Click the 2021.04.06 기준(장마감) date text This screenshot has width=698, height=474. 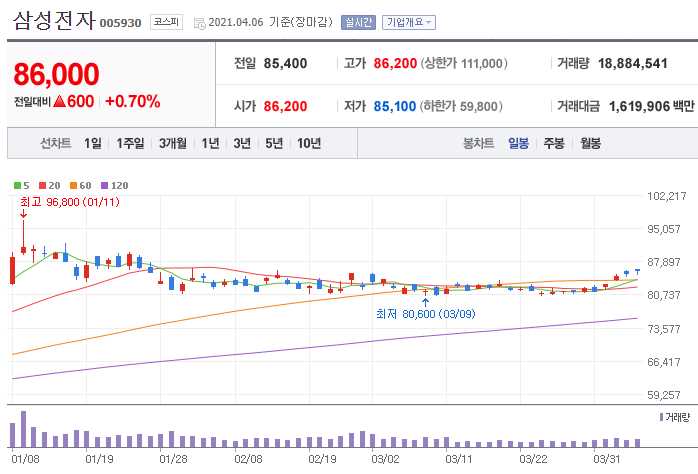coord(271,22)
